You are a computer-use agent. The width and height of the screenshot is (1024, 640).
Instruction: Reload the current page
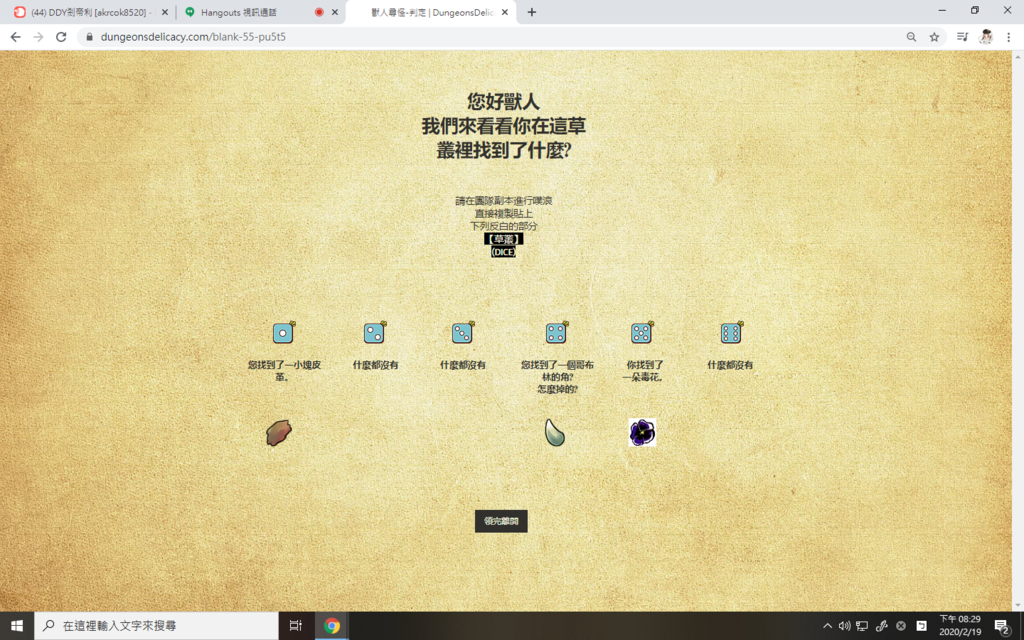click(x=61, y=37)
